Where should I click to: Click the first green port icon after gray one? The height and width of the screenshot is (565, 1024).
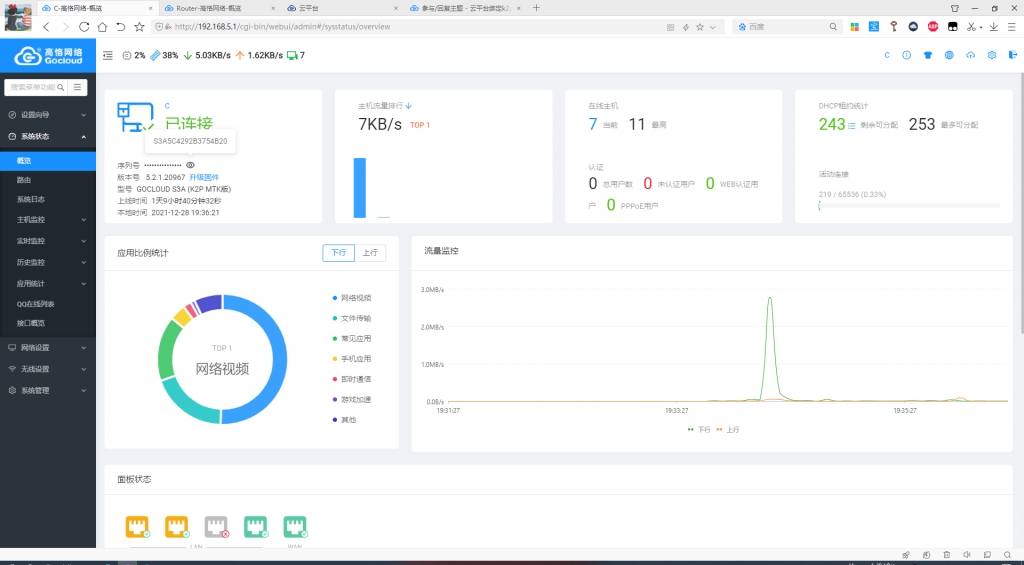pyautogui.click(x=255, y=526)
